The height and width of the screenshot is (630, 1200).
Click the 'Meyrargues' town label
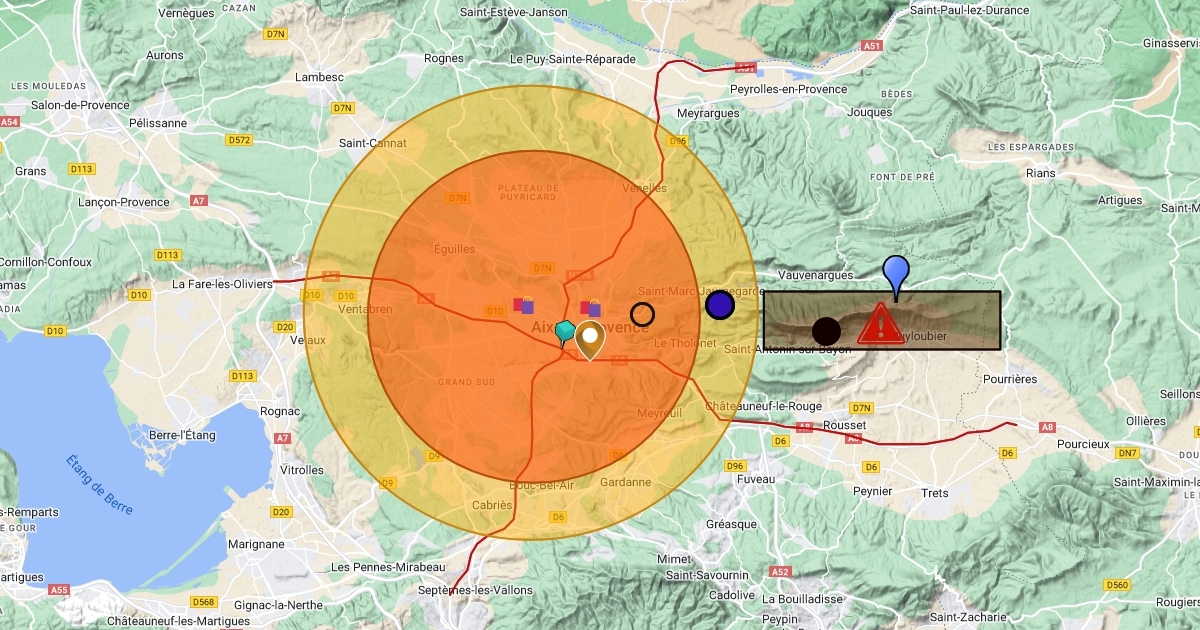708,113
